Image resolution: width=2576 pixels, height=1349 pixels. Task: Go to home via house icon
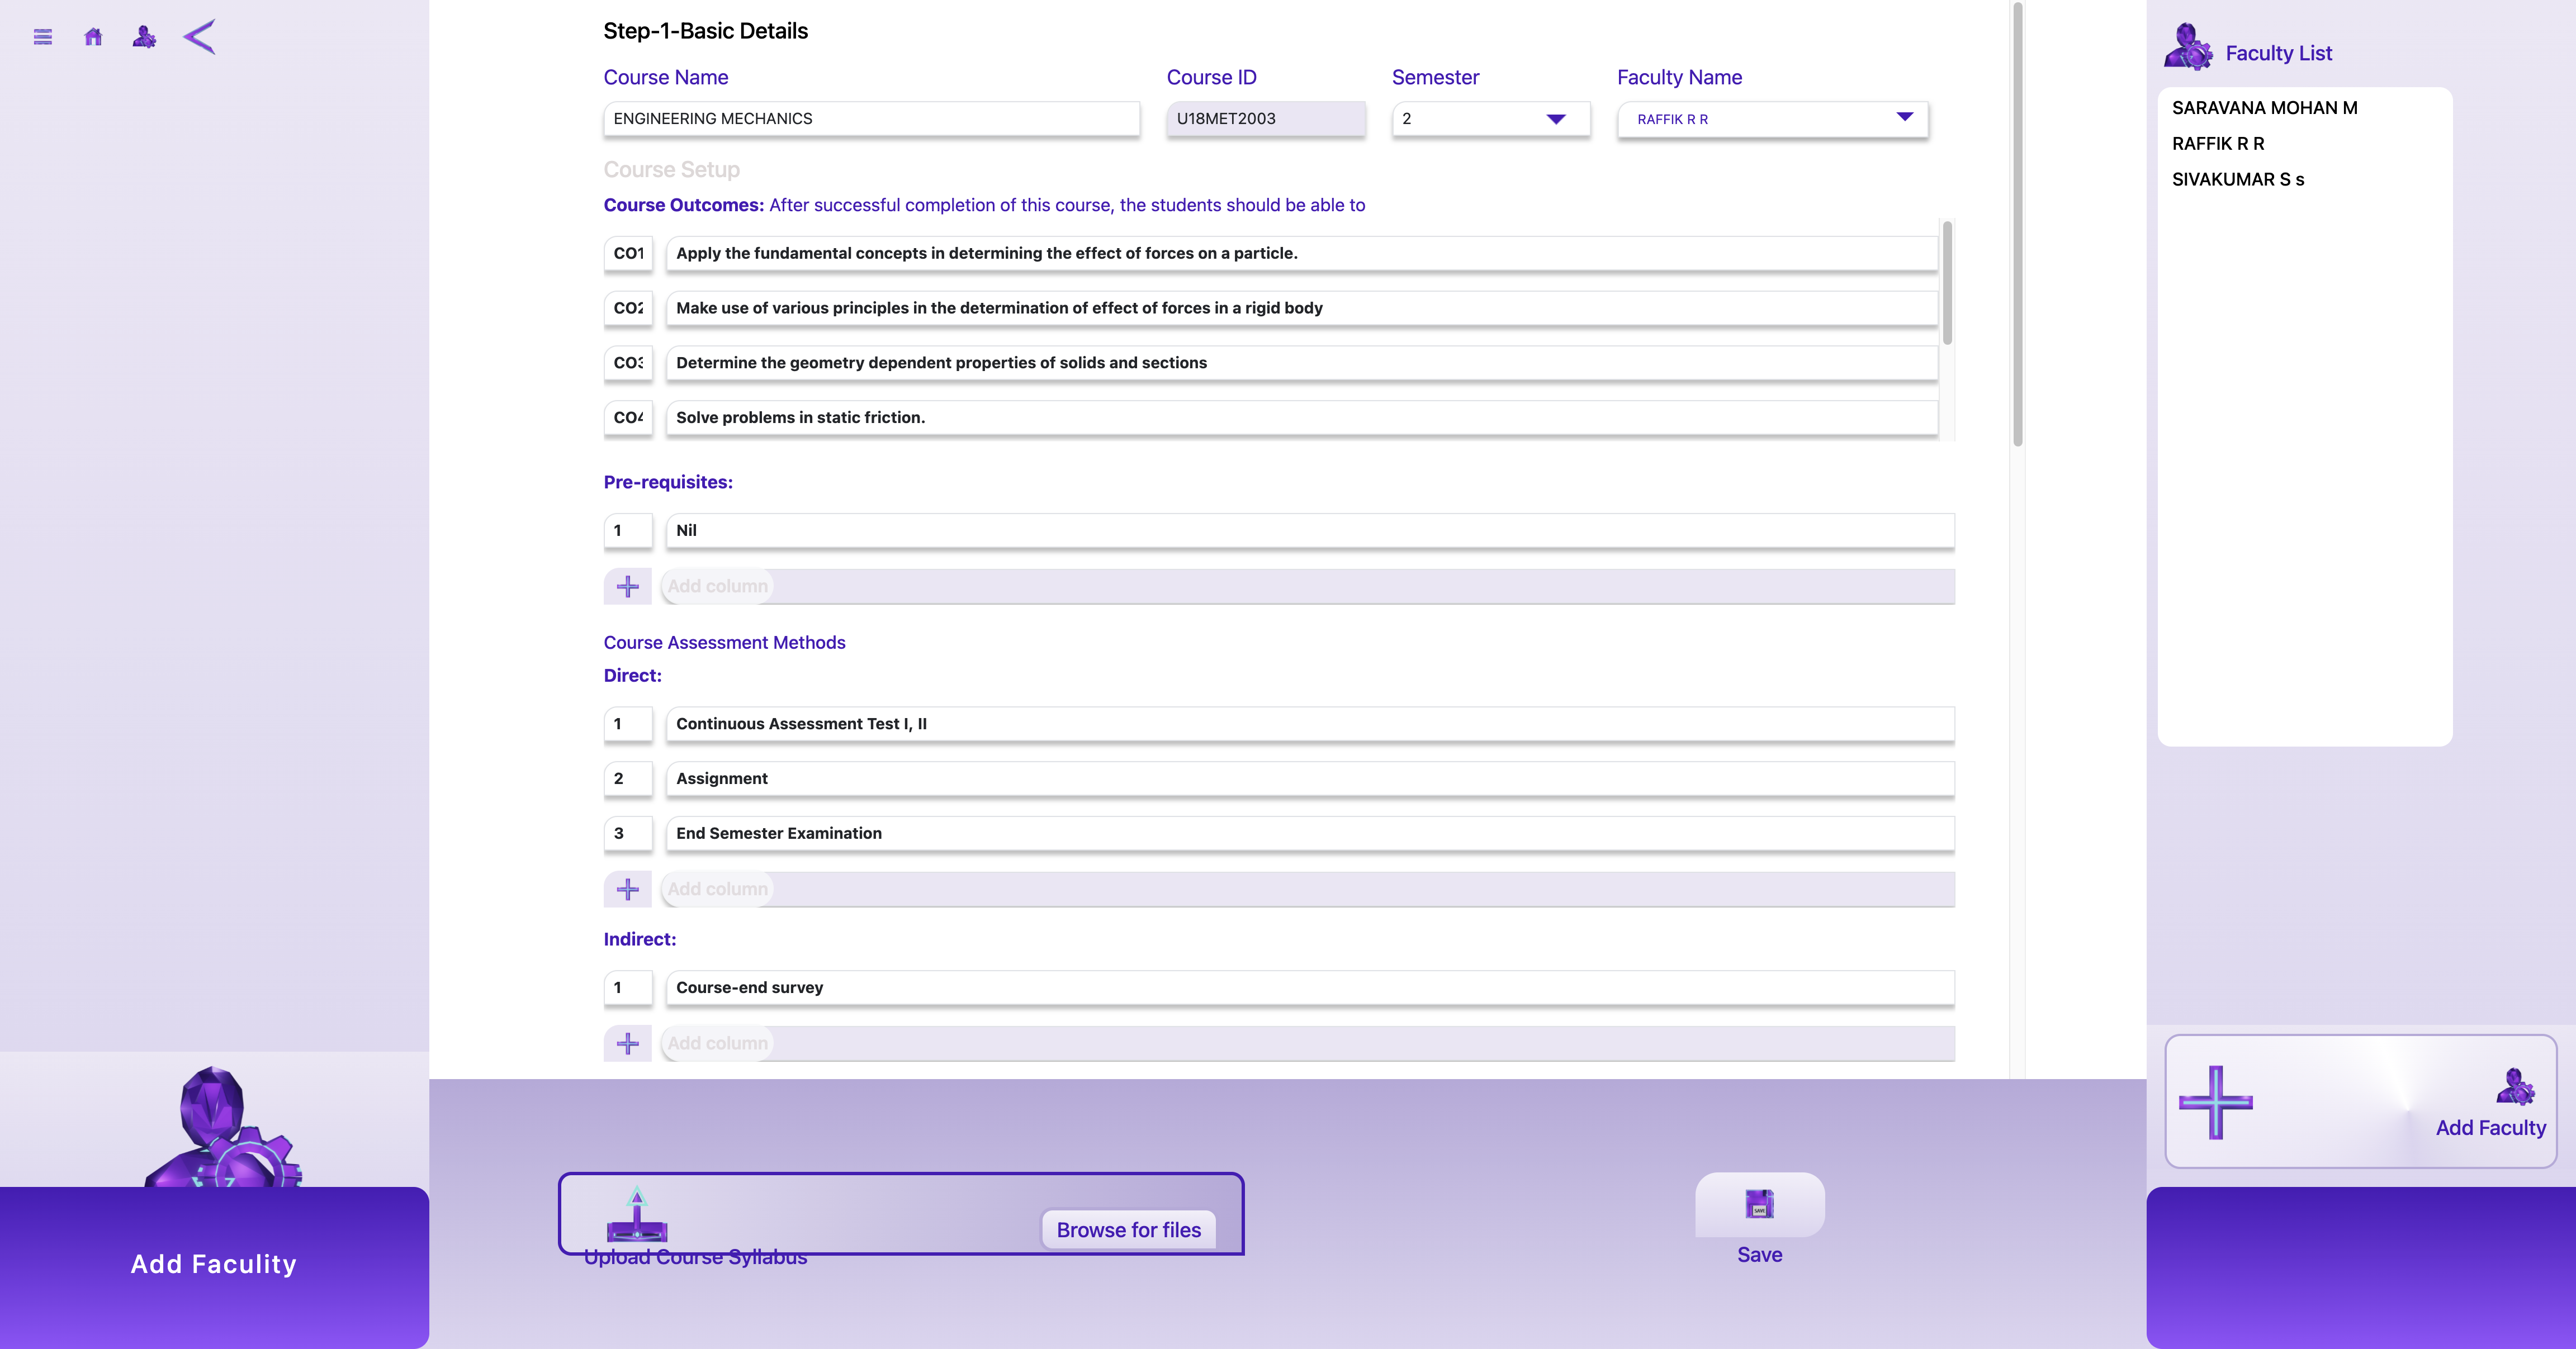[93, 37]
